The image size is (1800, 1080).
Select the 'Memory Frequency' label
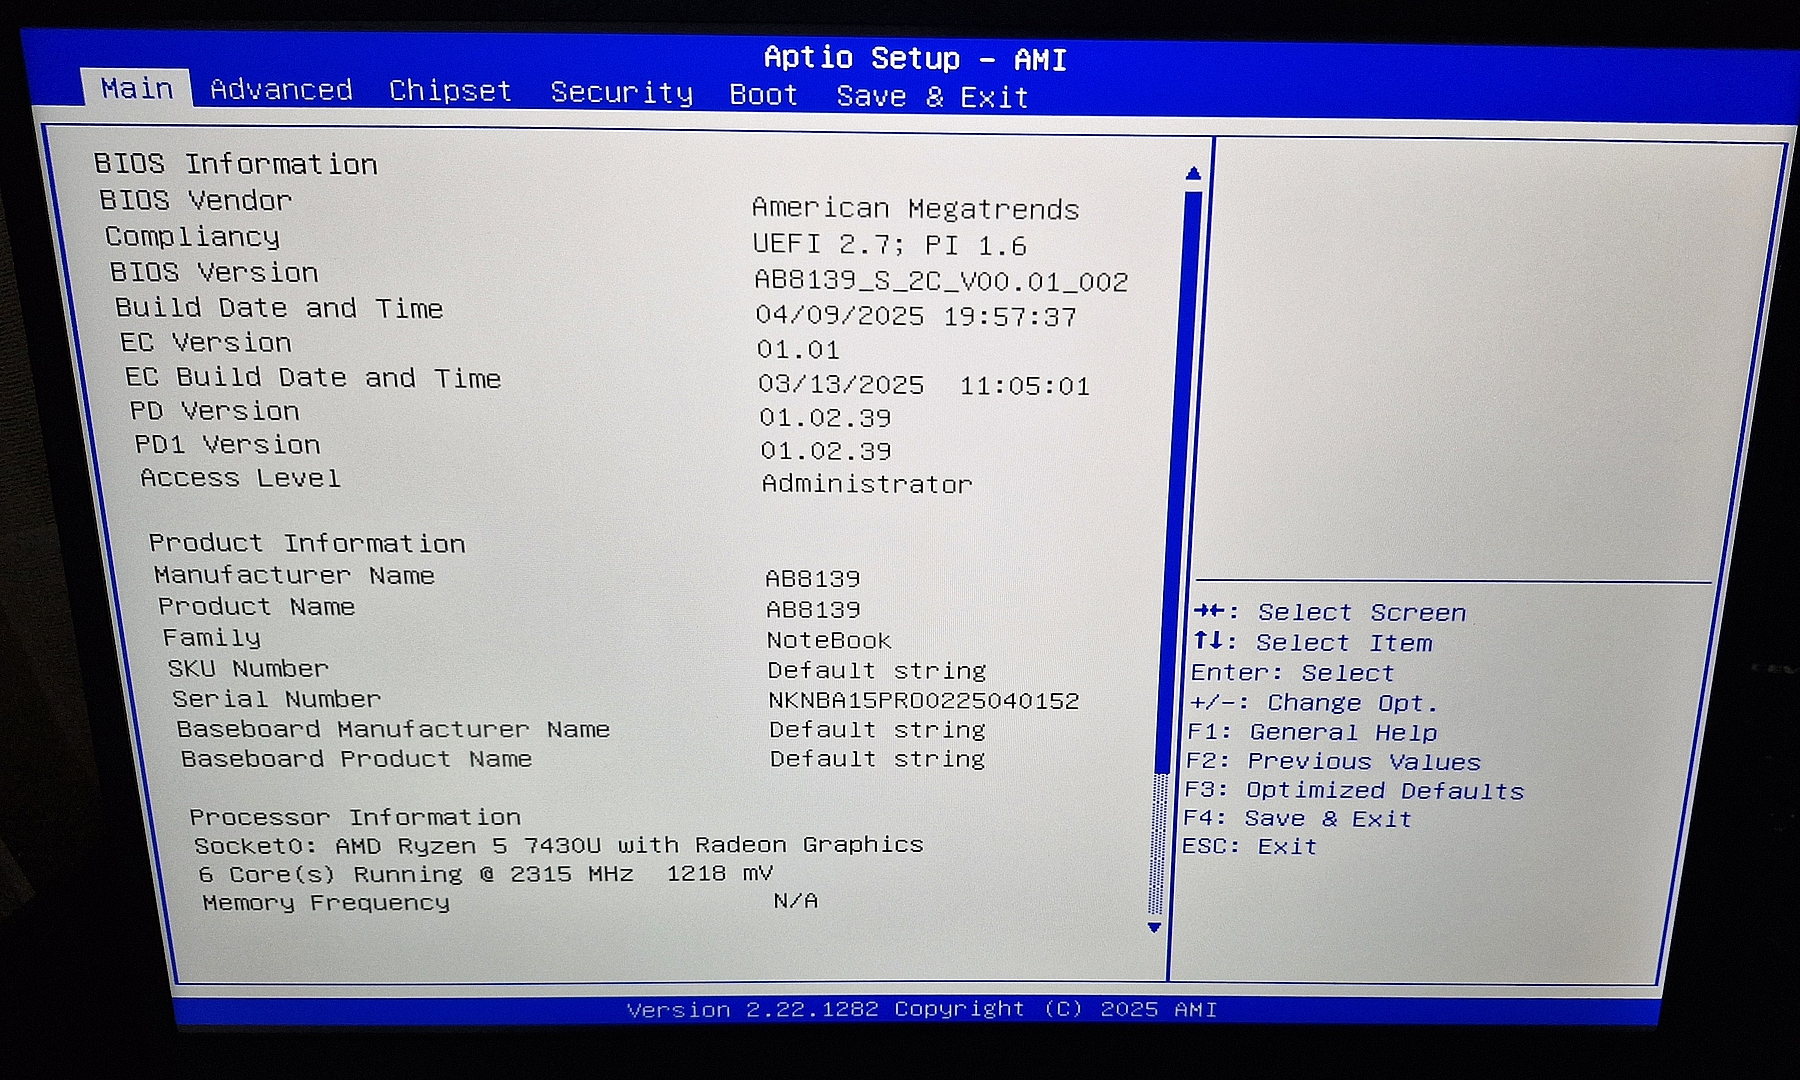tap(326, 902)
